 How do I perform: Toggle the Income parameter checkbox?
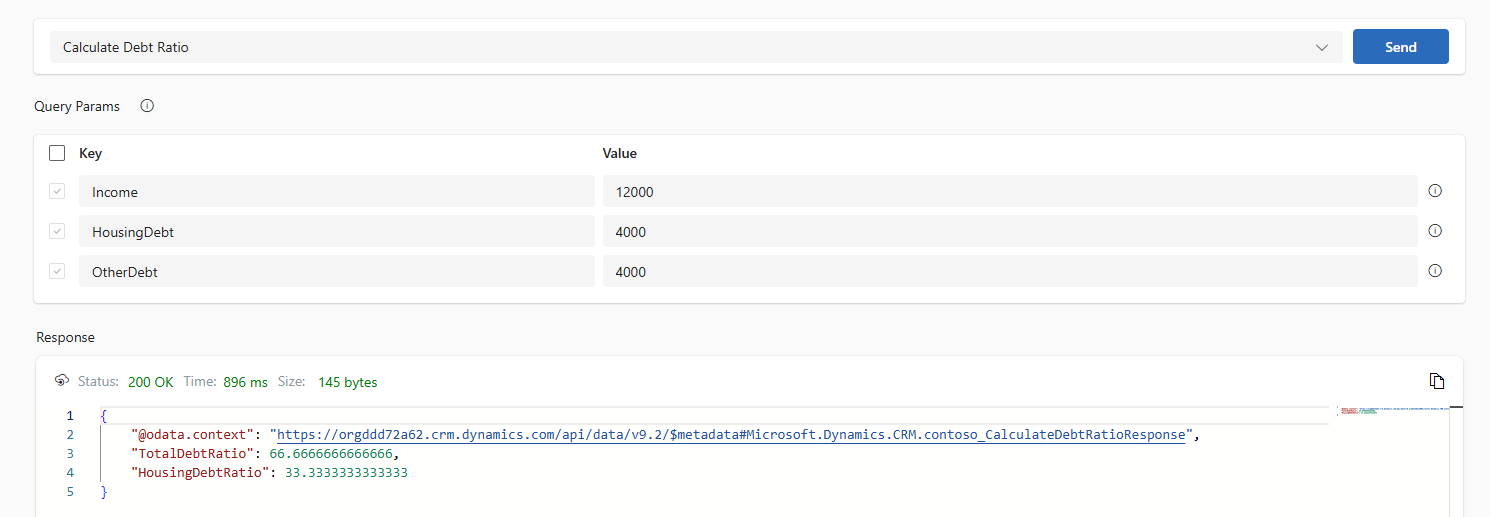57,191
